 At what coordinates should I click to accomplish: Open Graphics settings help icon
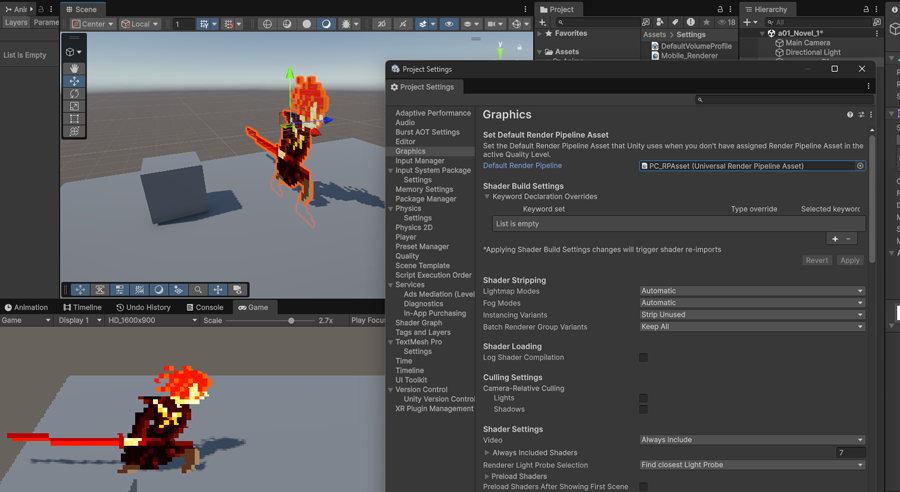pyautogui.click(x=850, y=115)
